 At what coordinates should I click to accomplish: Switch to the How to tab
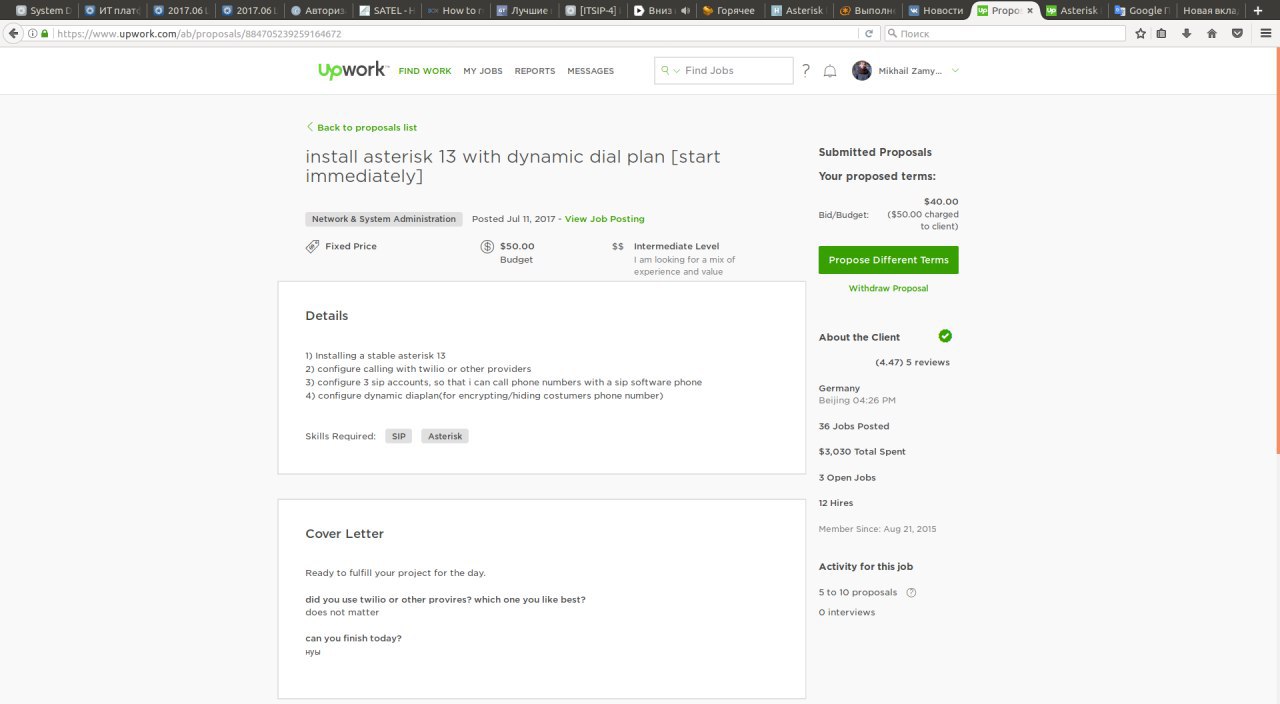tap(455, 10)
